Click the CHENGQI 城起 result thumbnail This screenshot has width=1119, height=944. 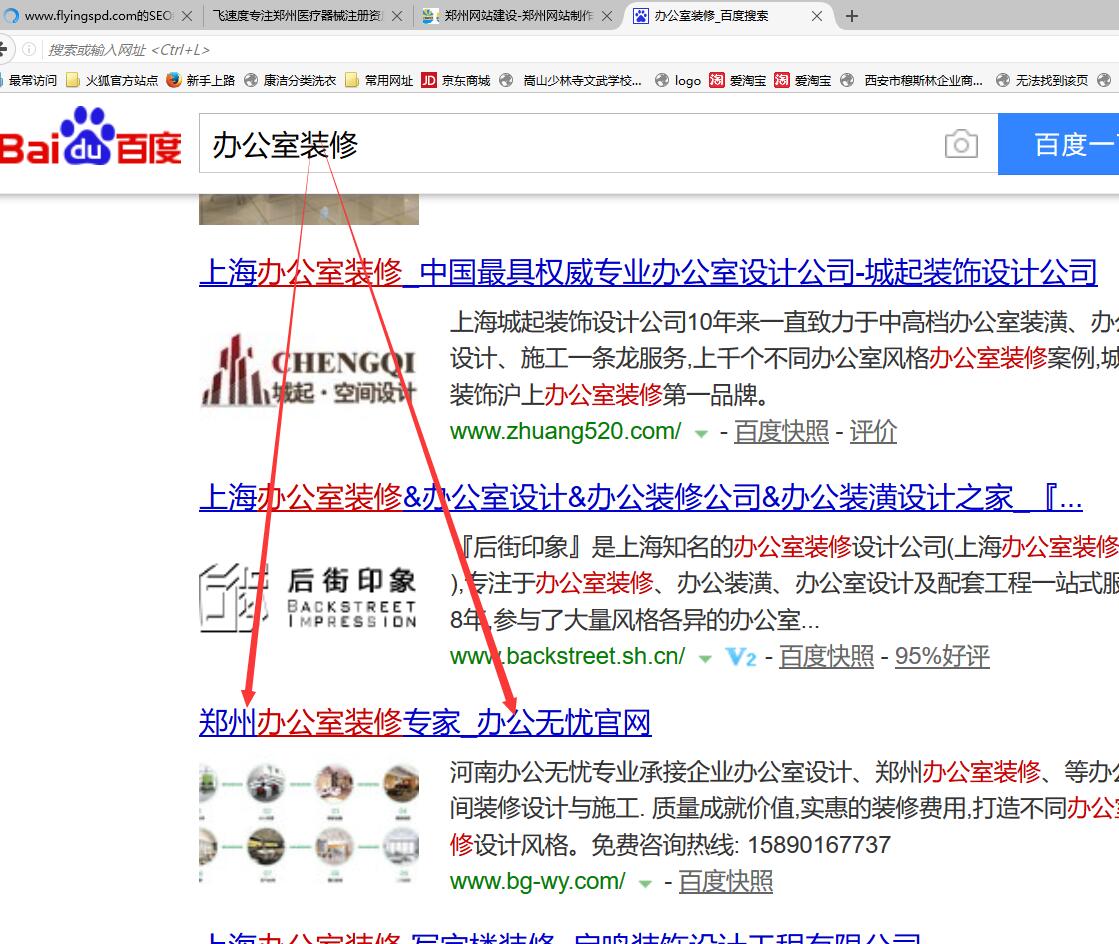point(309,372)
